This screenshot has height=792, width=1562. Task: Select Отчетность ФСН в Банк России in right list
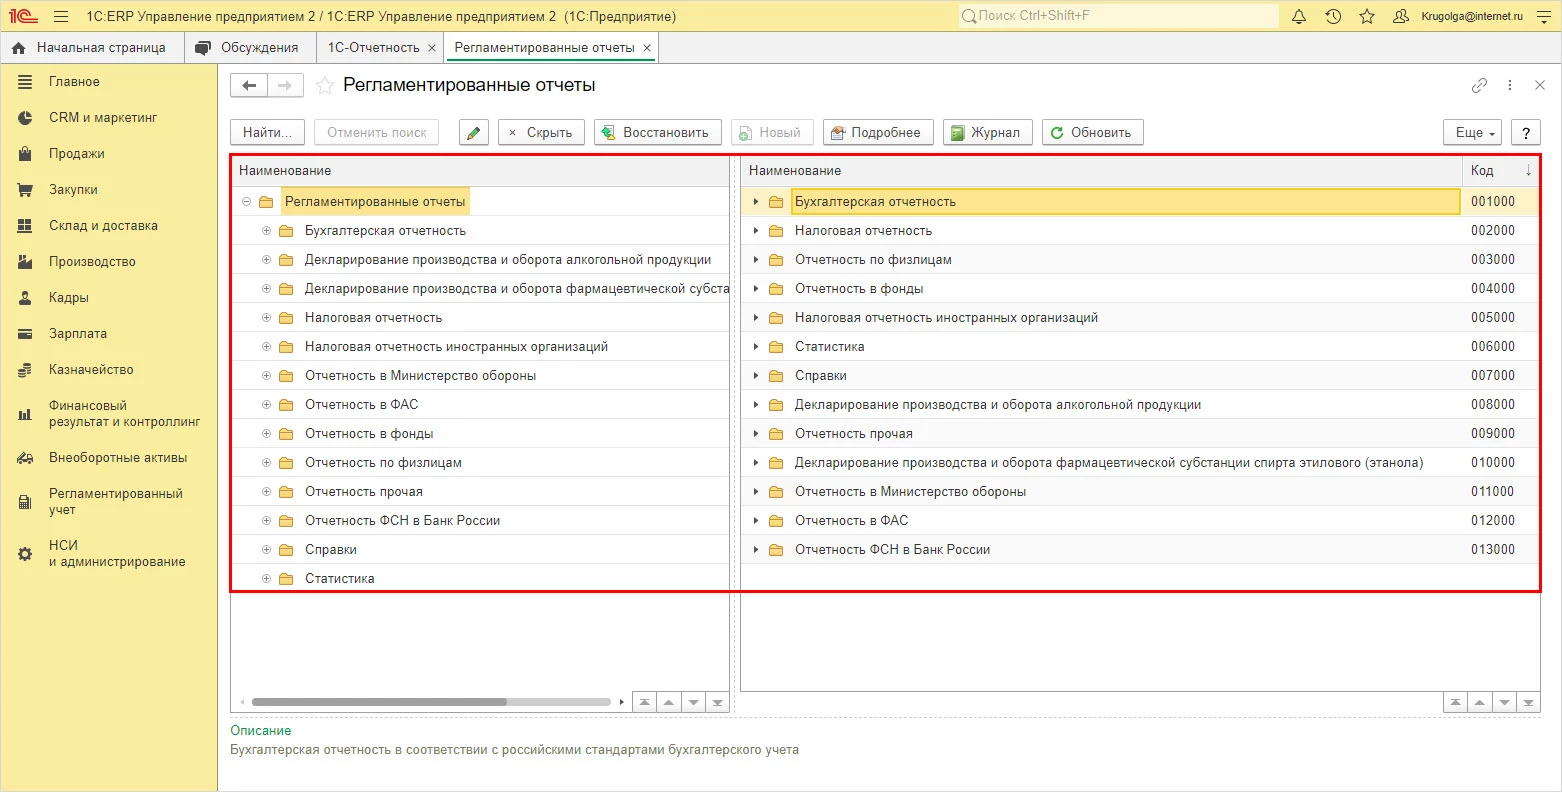click(892, 550)
